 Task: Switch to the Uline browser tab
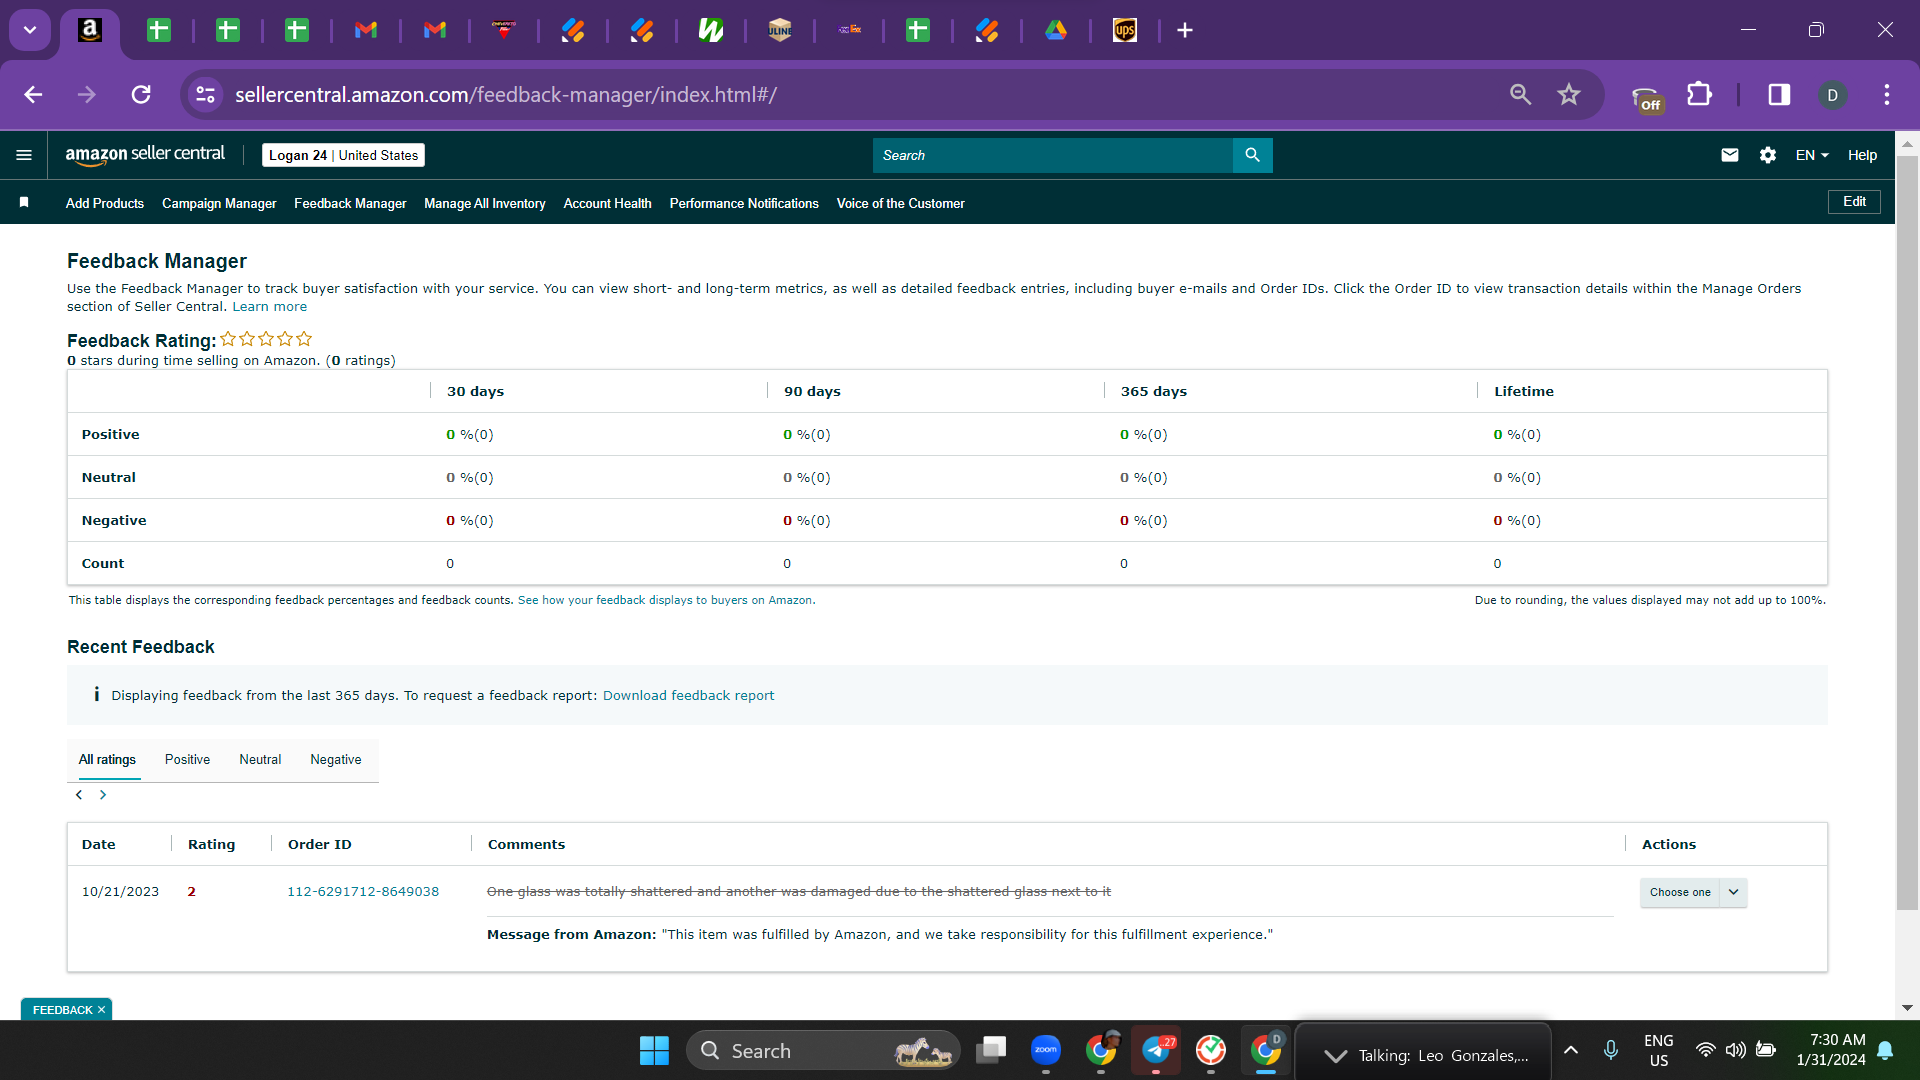[780, 30]
